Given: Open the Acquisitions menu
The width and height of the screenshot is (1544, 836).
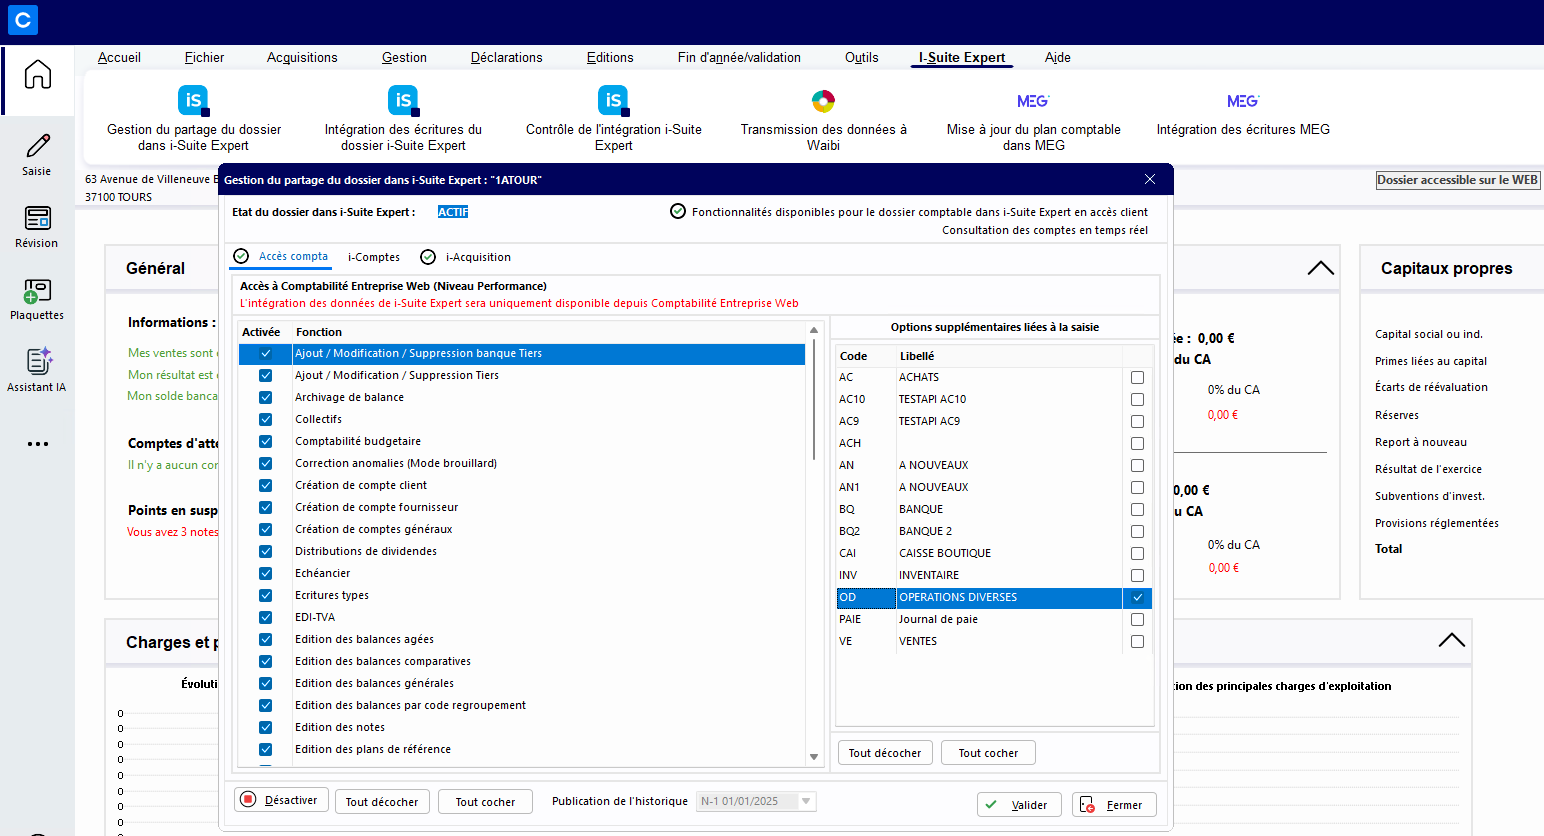Looking at the screenshot, I should [302, 58].
